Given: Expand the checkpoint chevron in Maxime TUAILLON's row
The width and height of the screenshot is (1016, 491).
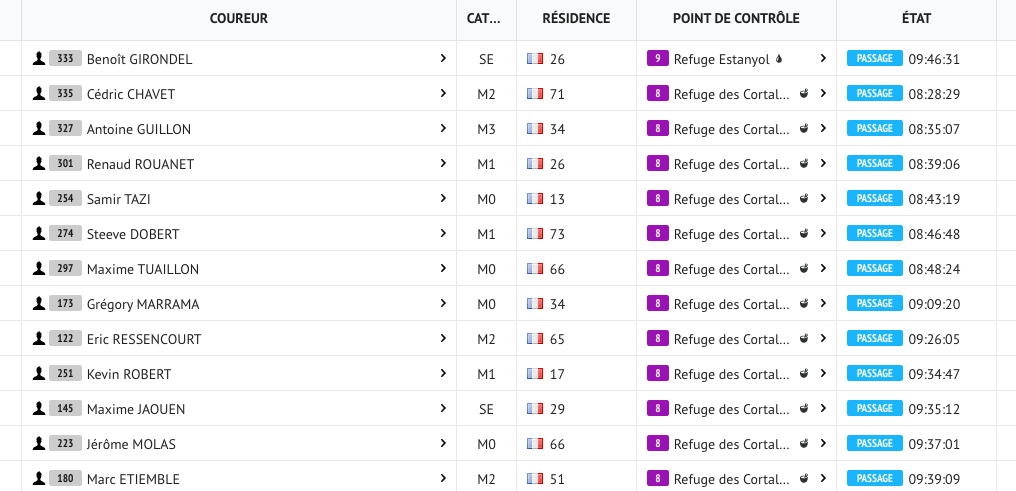Looking at the screenshot, I should point(823,269).
